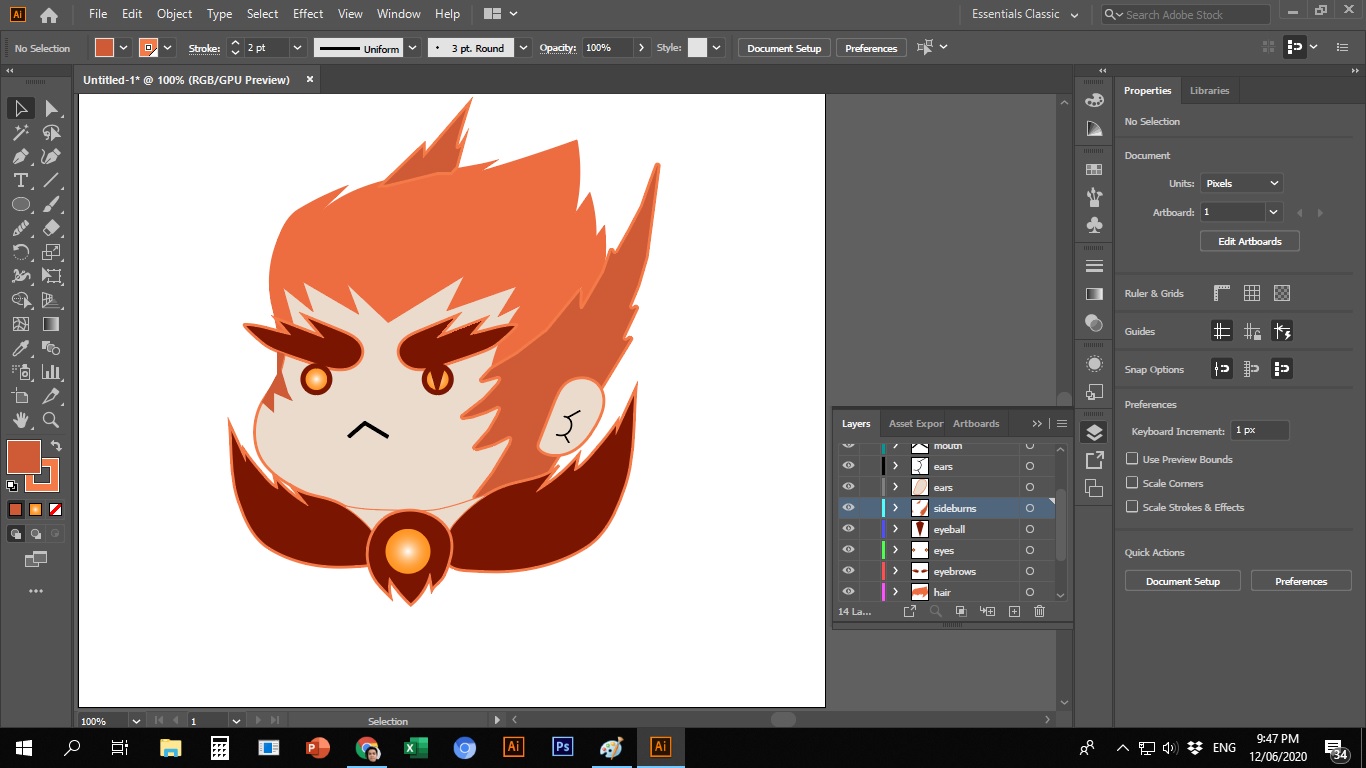Select the Ellipse tool
1366x768 pixels.
click(x=20, y=204)
